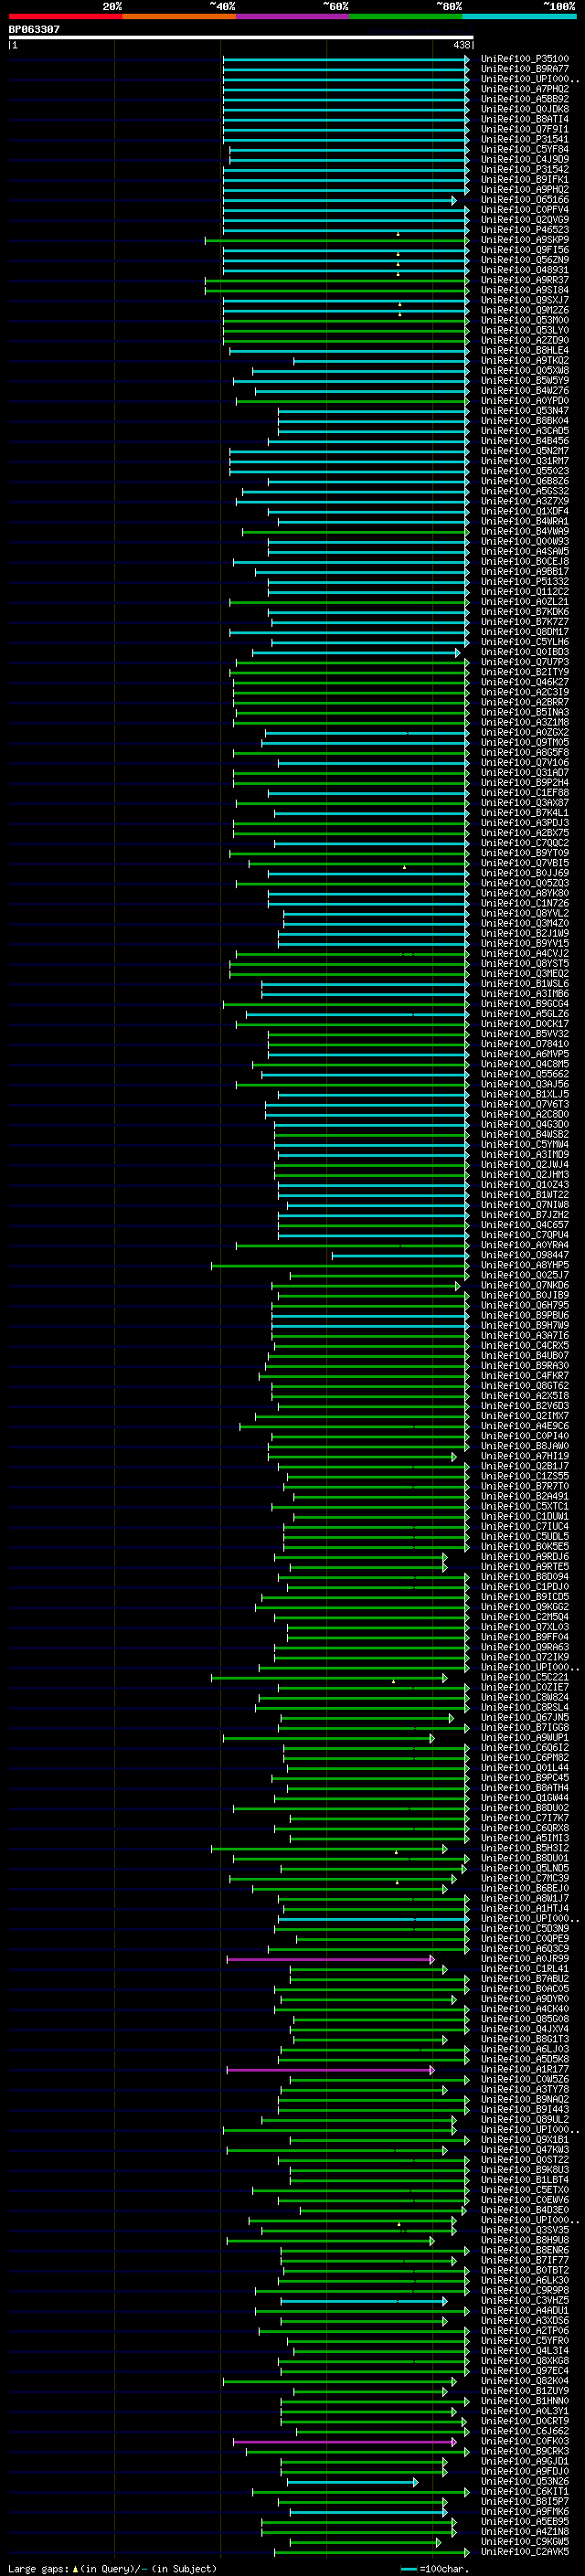Click cyan alignment bar for UniRef100_Q53N26
Image resolution: width=585 pixels, height=2576 pixels.
point(352,2482)
